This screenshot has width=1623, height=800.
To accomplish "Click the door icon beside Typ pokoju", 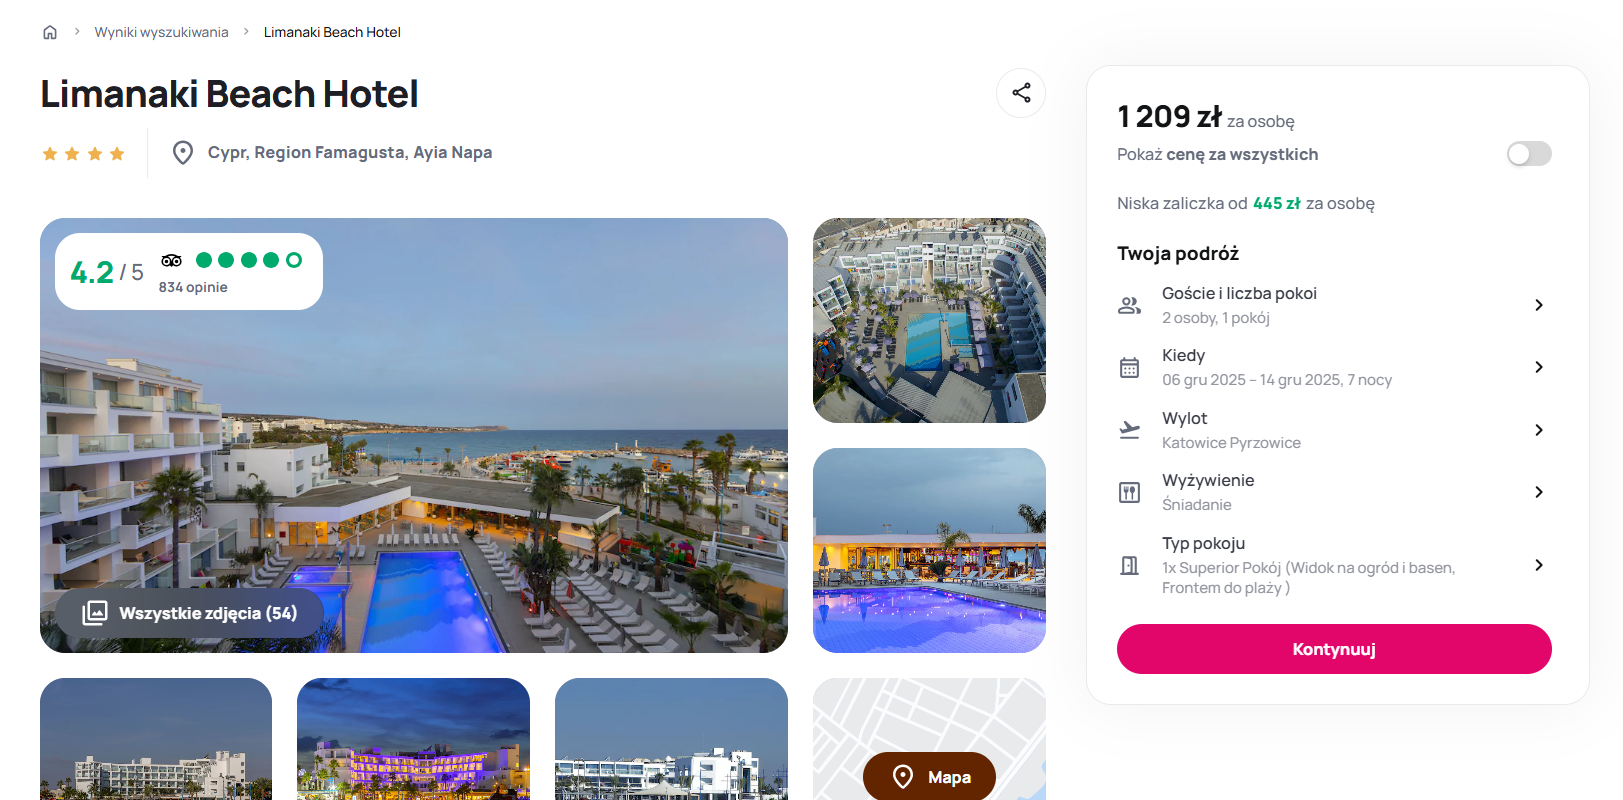I will click(x=1129, y=565).
